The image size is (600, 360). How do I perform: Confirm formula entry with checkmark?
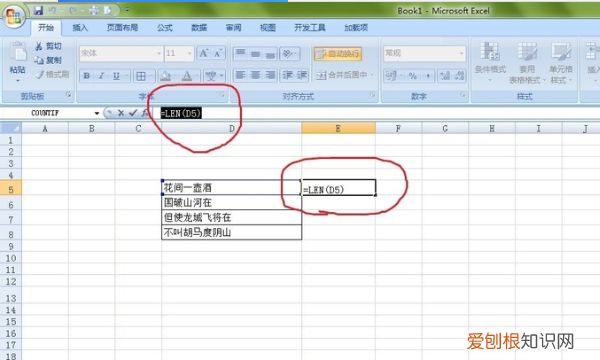pos(133,113)
